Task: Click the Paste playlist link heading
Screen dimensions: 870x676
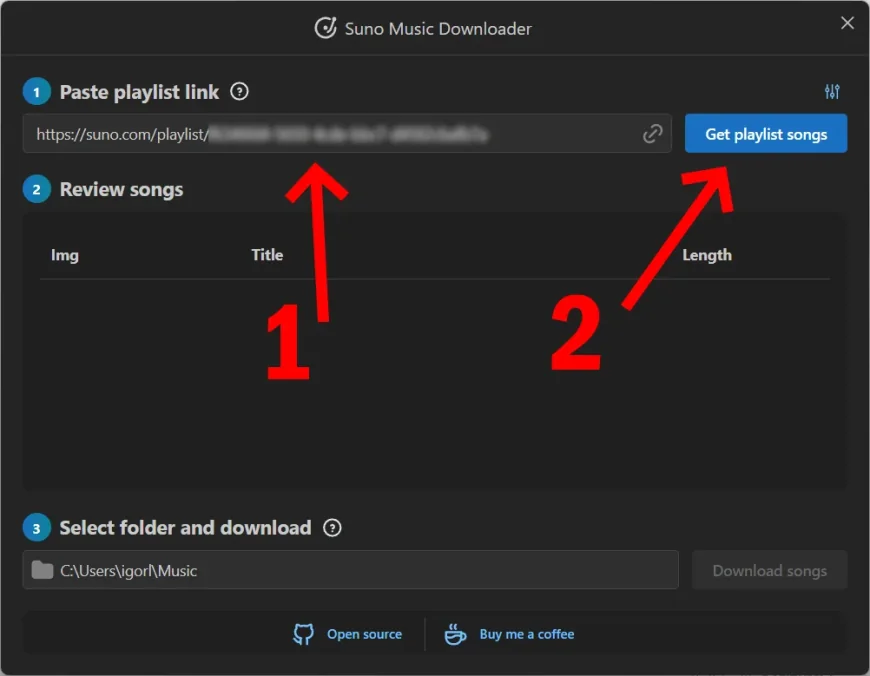Action: 139,92
